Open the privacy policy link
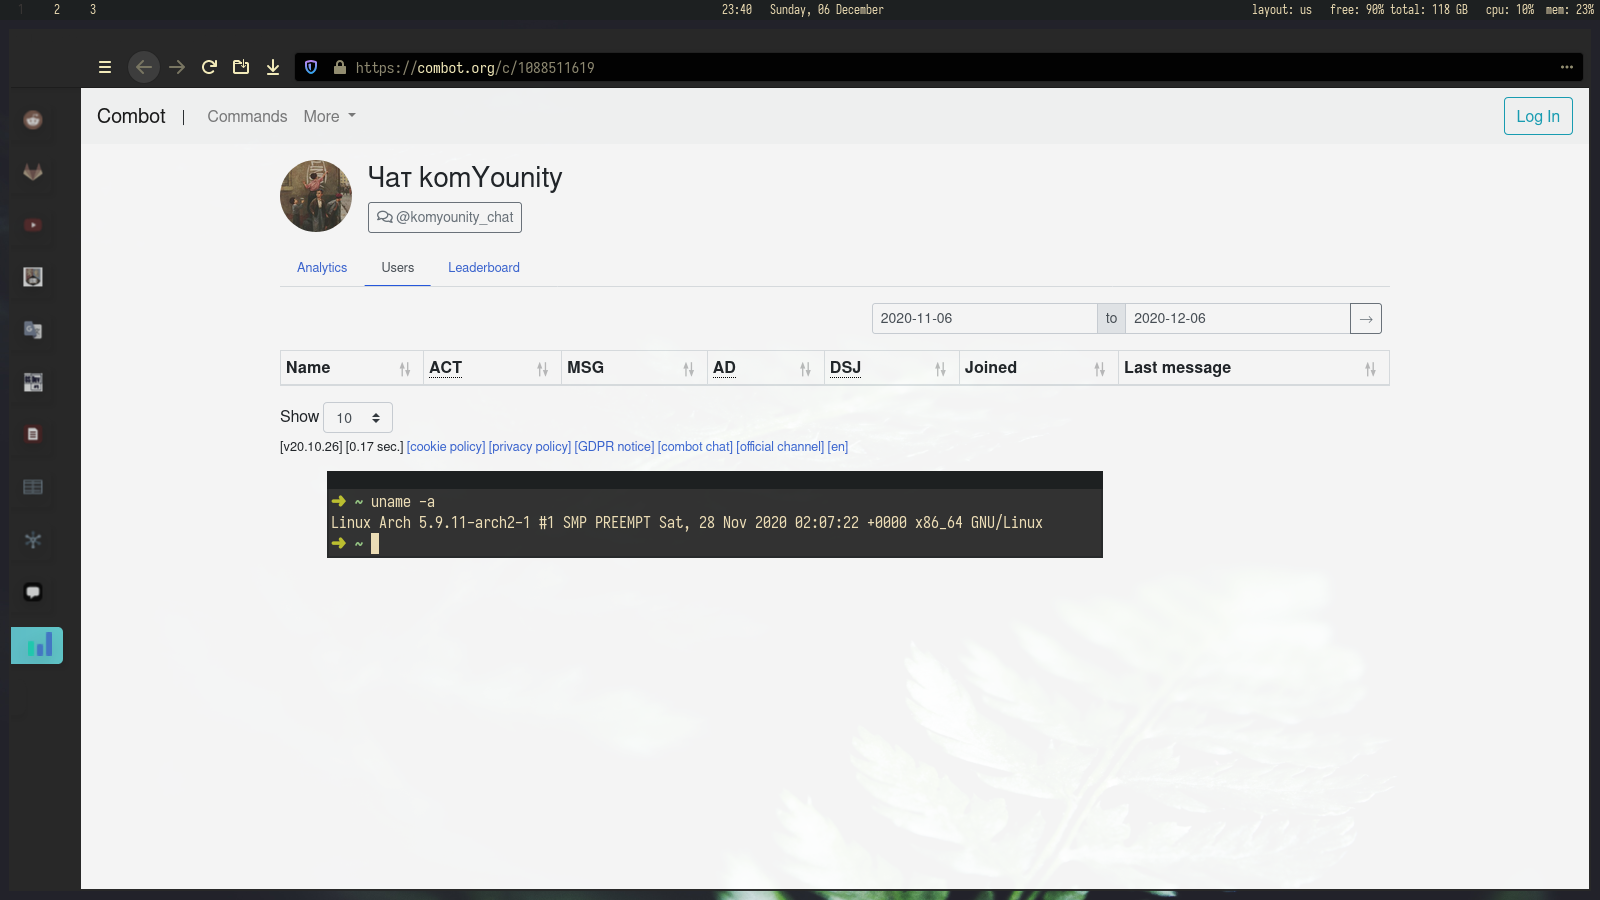 (x=530, y=447)
